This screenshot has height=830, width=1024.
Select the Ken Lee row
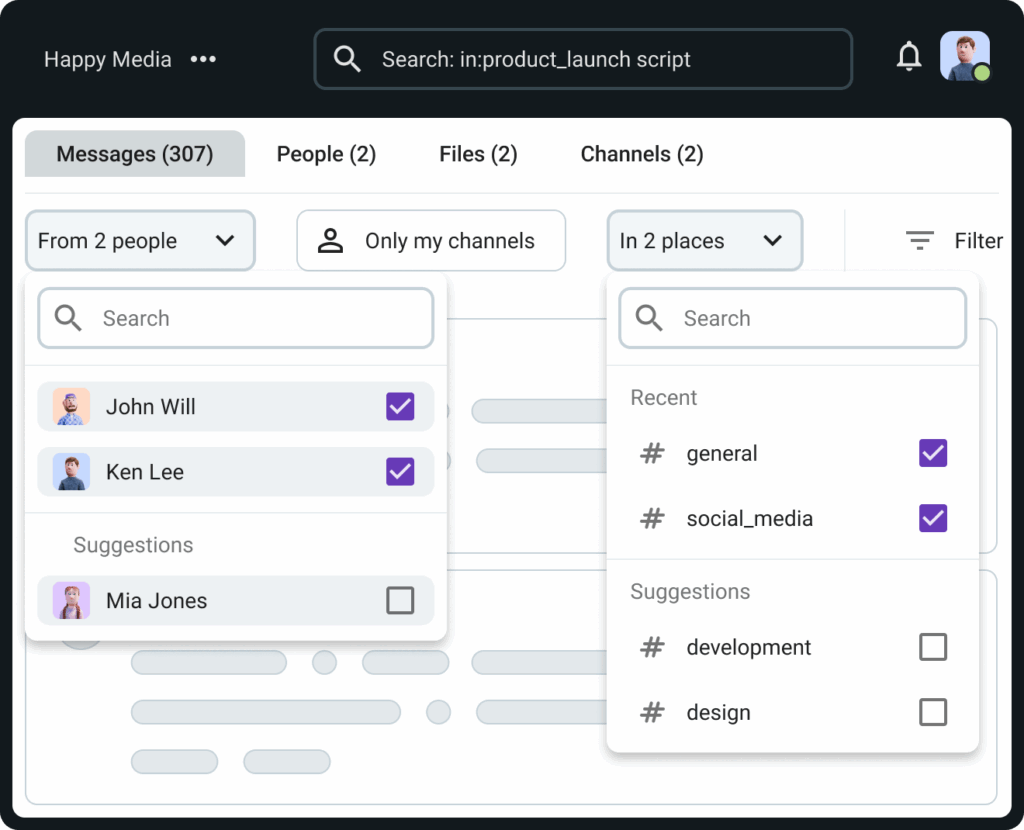pos(200,472)
